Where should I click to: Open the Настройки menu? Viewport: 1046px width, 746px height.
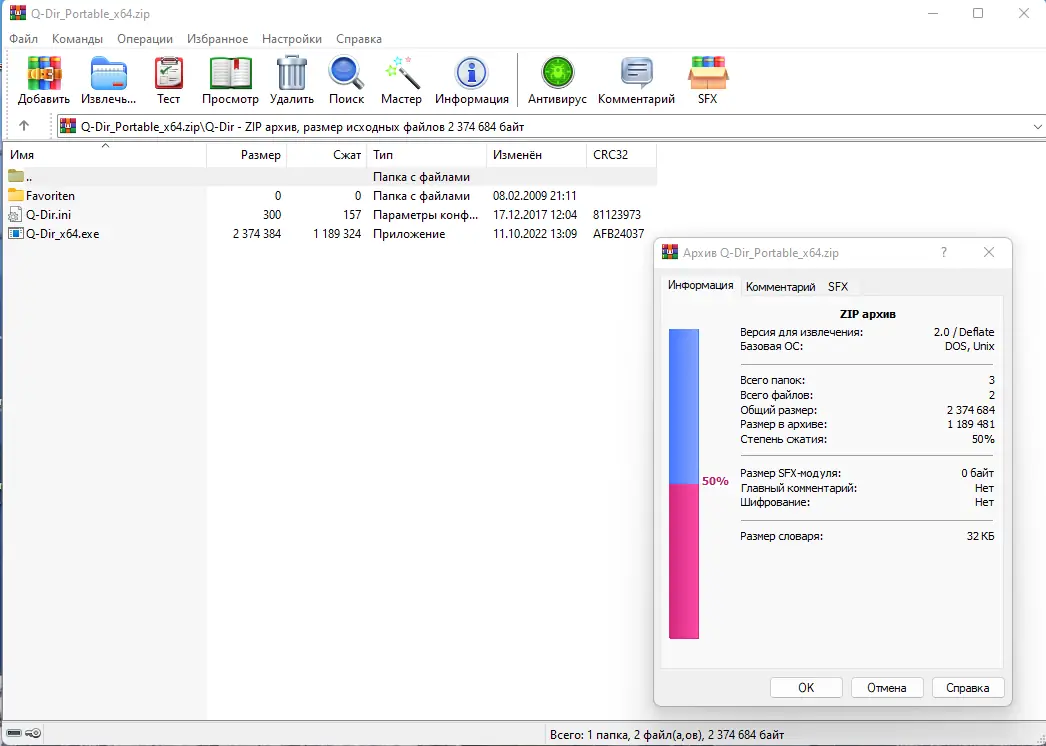point(292,39)
